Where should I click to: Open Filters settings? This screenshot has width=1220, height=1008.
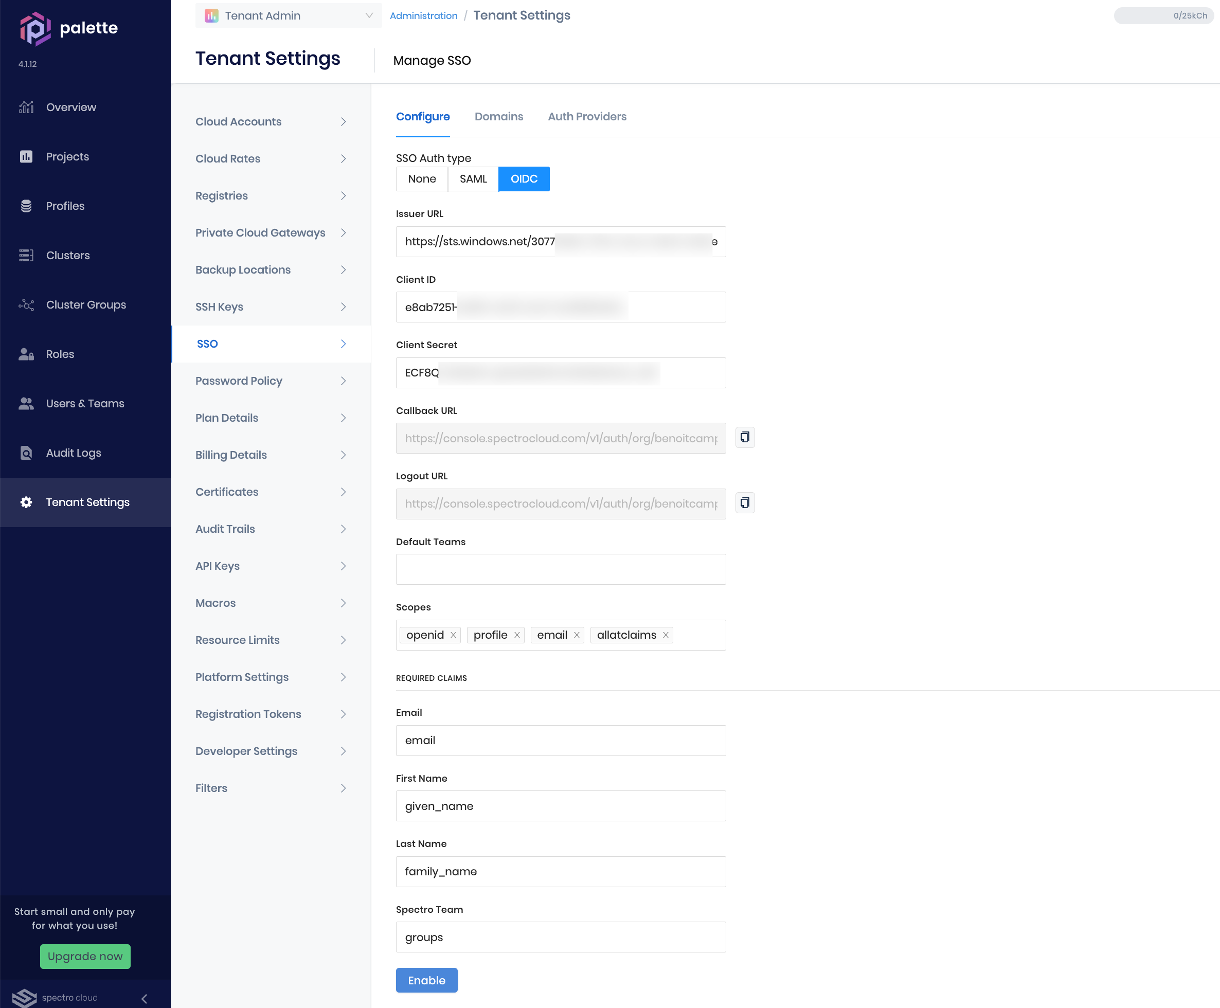pyautogui.click(x=271, y=788)
